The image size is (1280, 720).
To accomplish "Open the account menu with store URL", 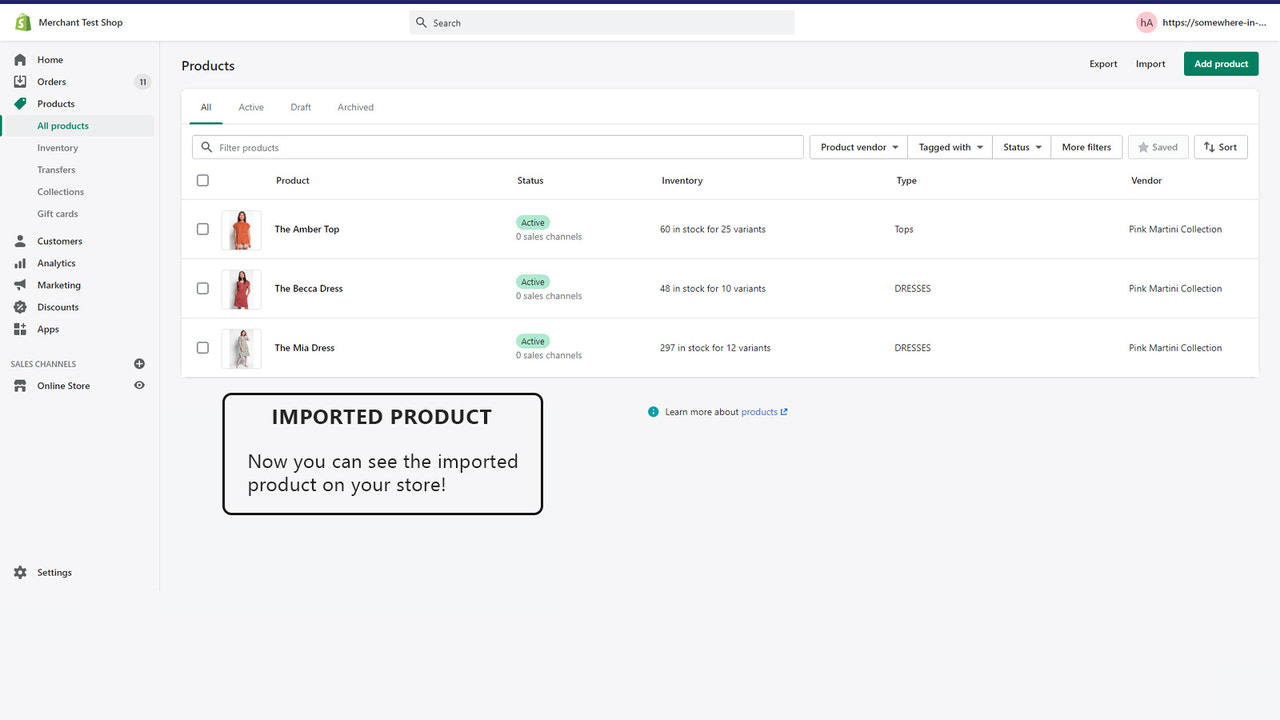I will pos(1201,22).
